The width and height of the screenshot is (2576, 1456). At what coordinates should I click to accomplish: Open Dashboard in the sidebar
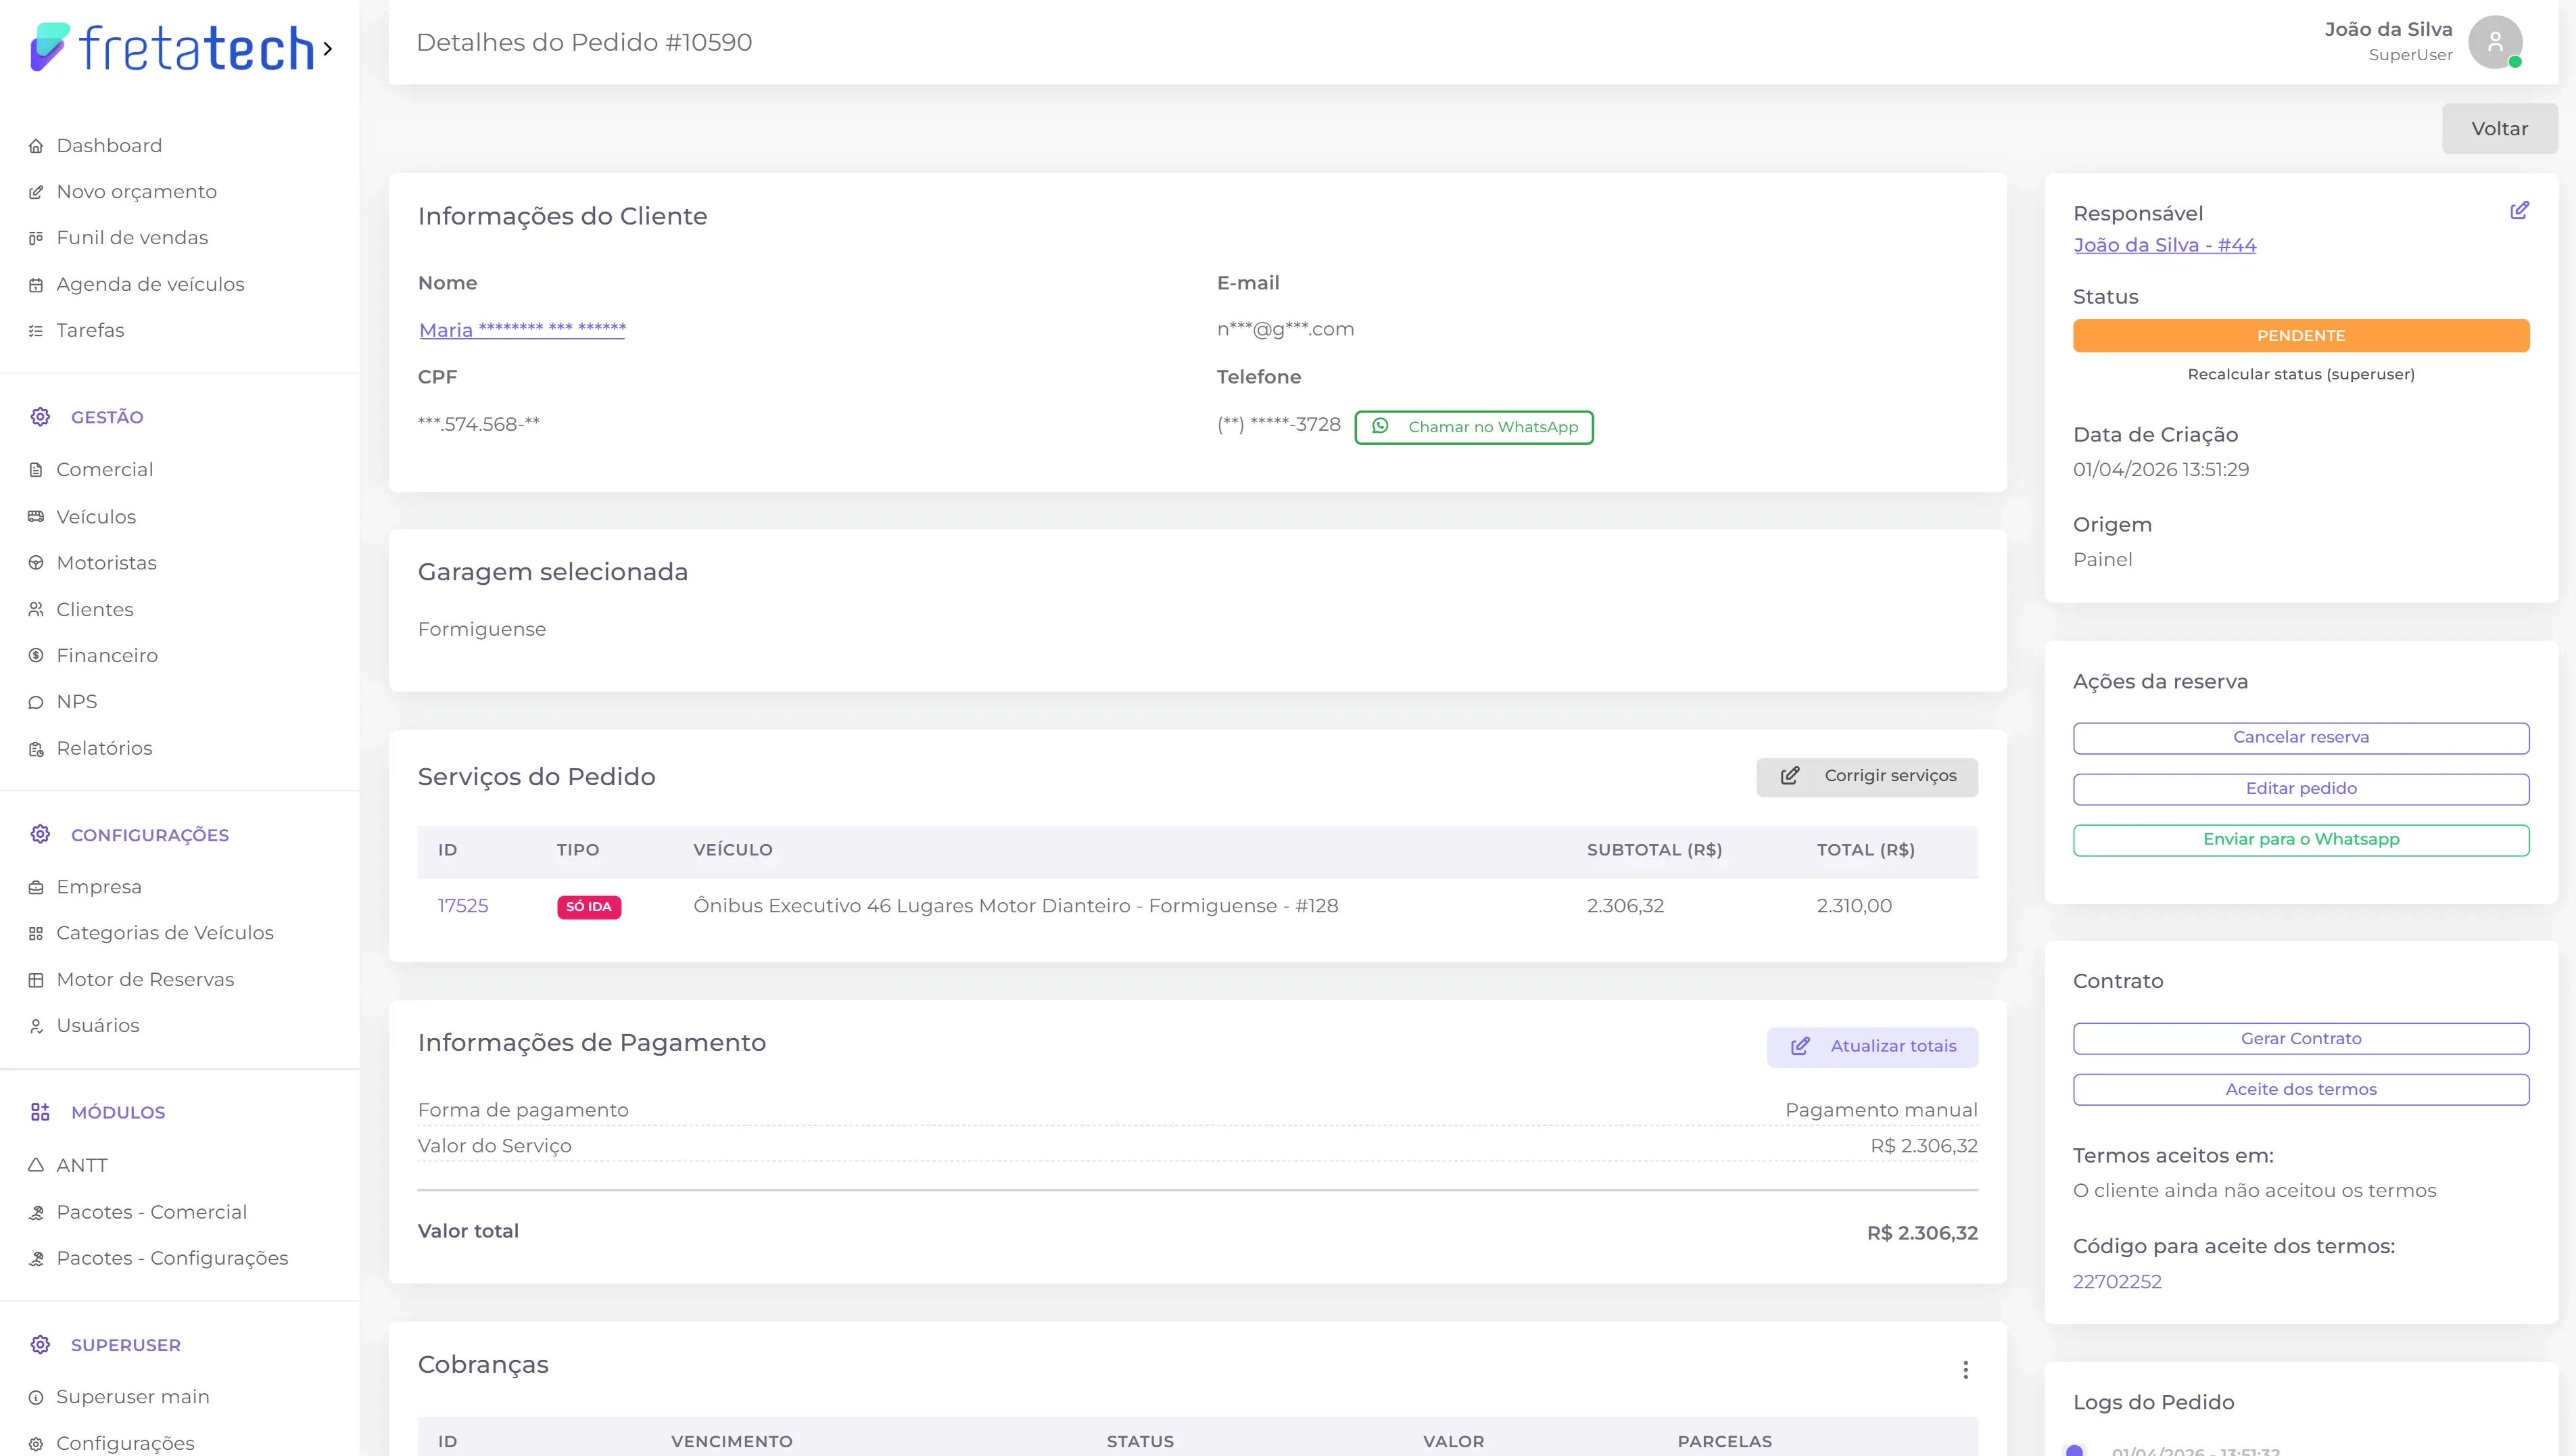pyautogui.click(x=109, y=146)
